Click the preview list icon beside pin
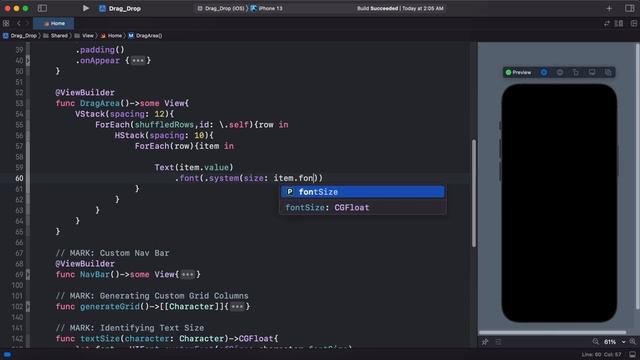 pos(498,342)
